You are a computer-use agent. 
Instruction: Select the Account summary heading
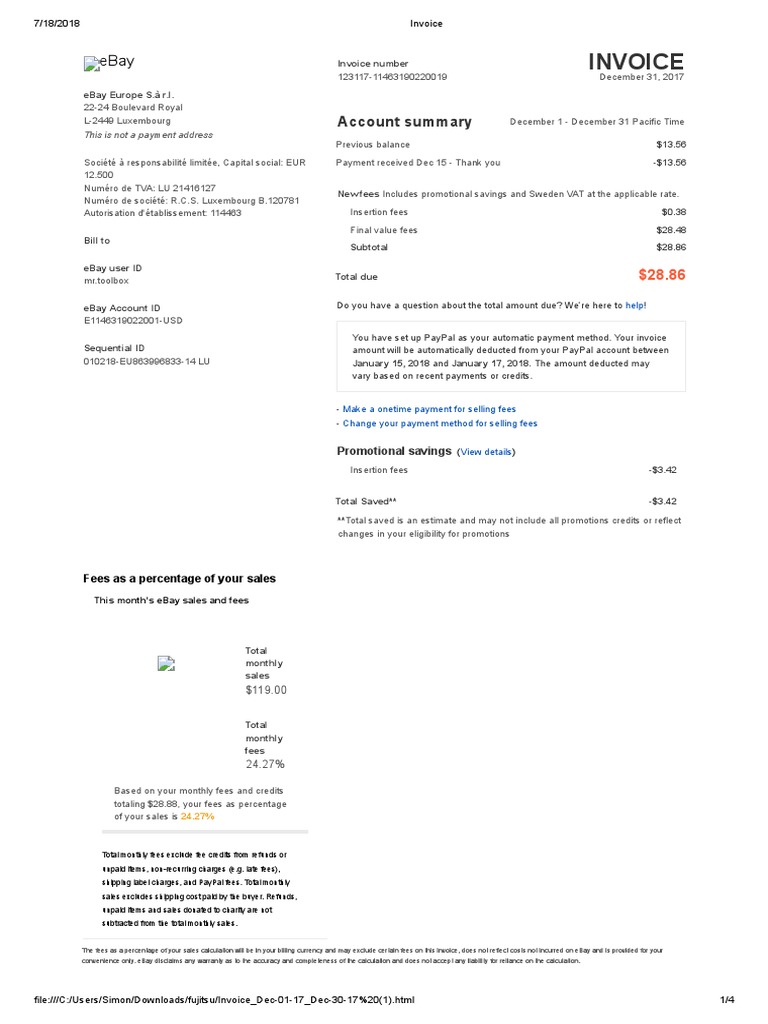(404, 122)
